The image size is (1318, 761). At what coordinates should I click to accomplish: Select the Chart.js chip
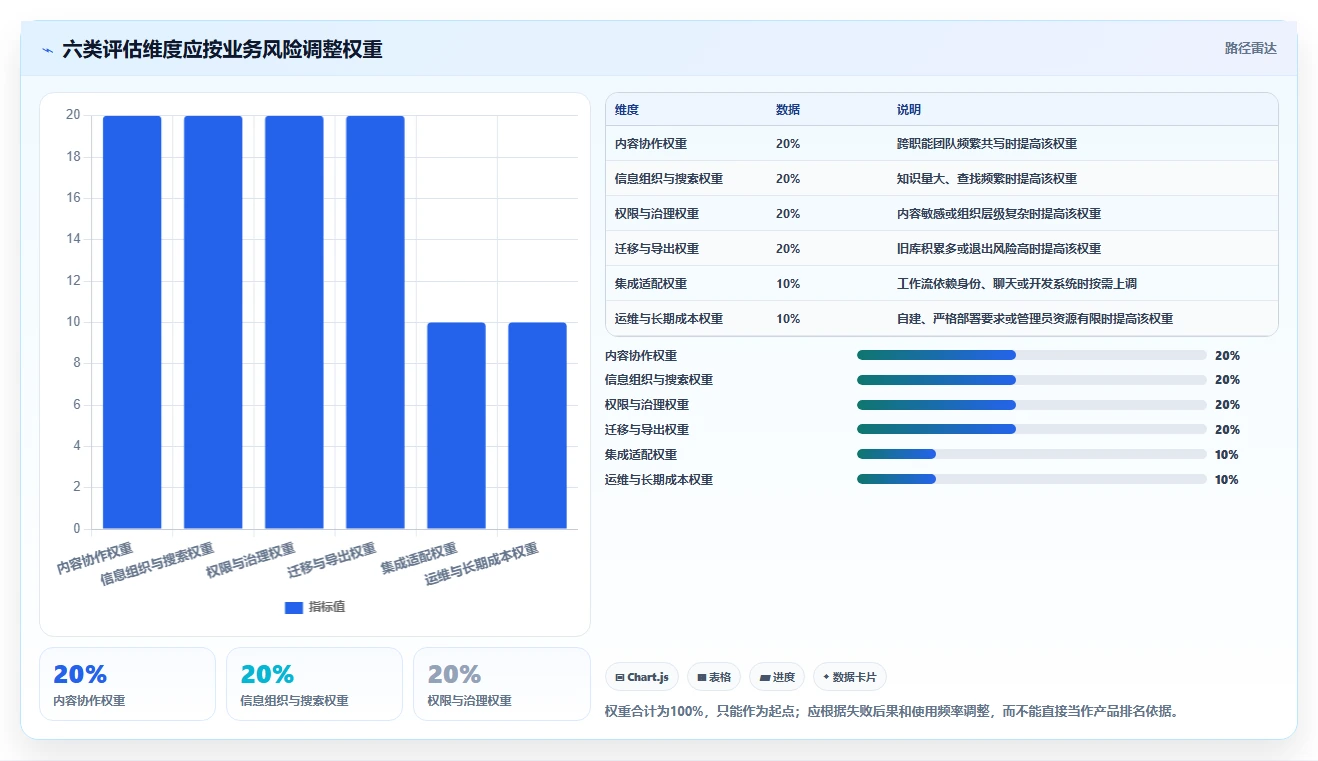click(642, 677)
